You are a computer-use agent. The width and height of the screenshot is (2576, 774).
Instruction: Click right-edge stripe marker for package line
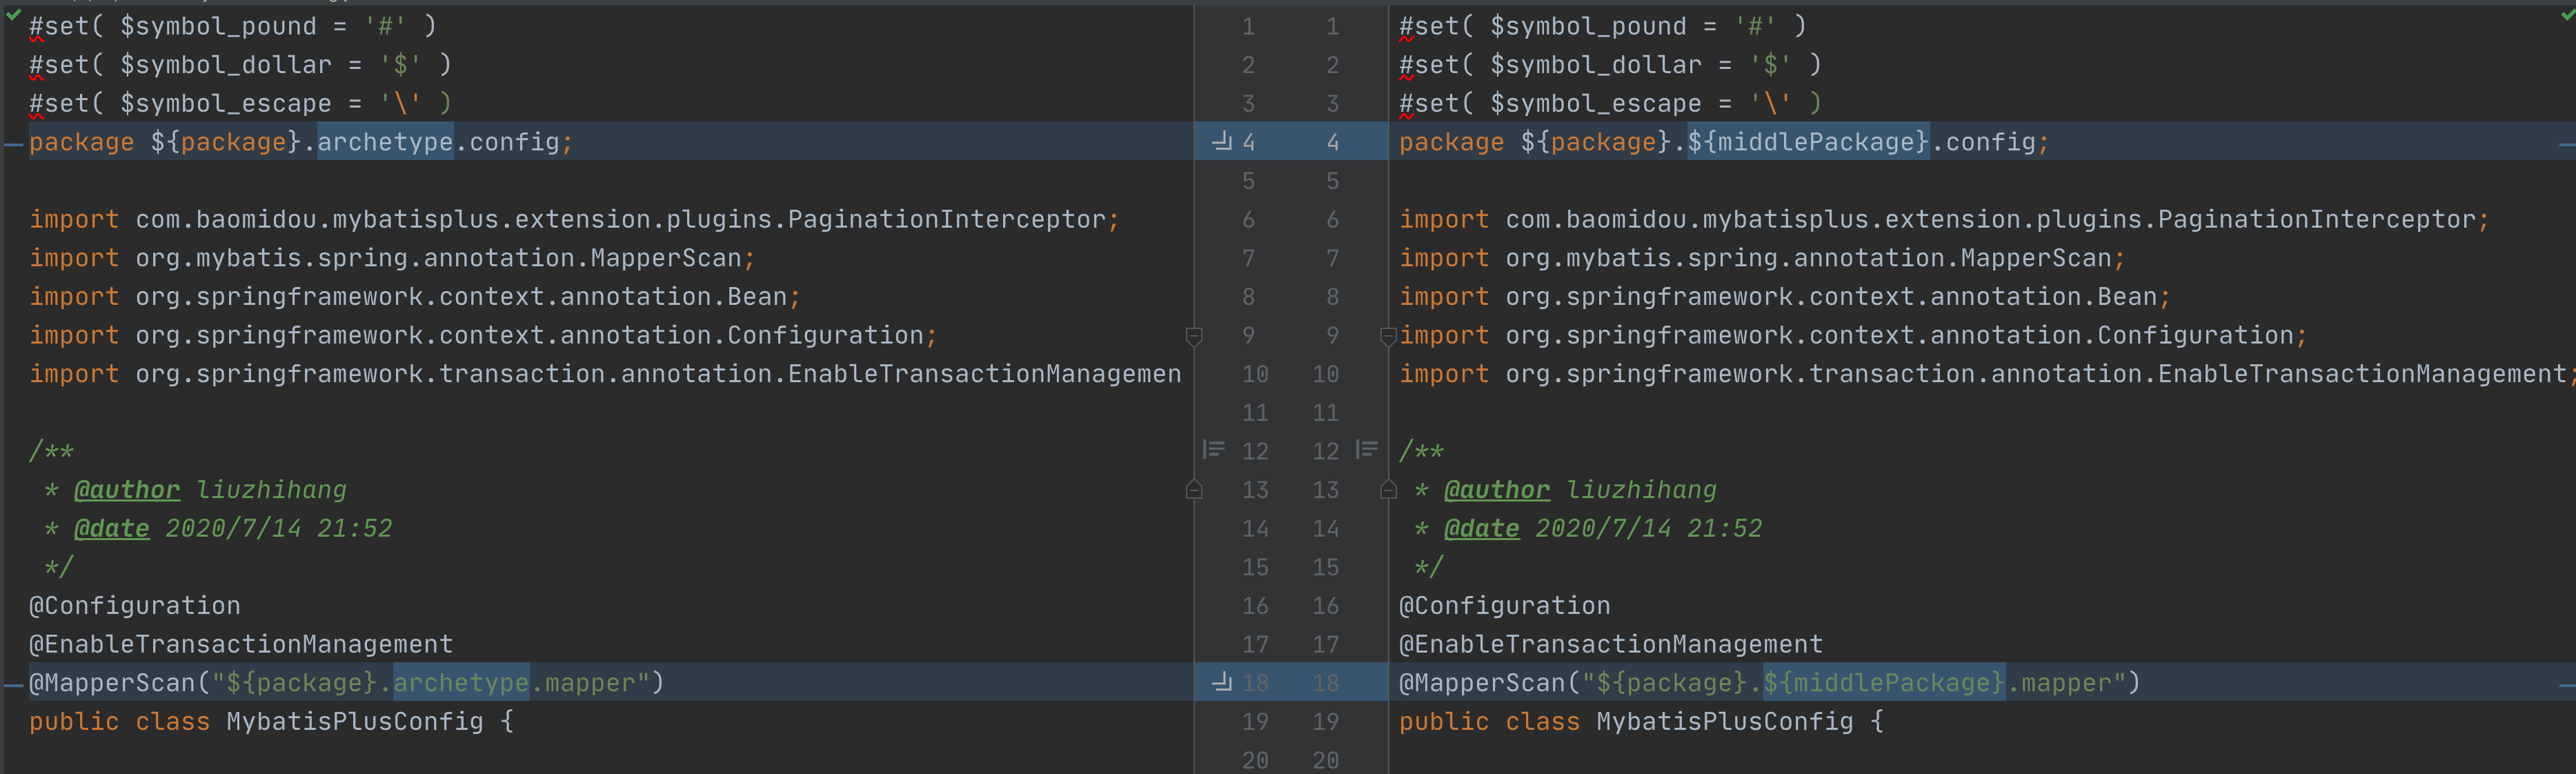point(2567,146)
